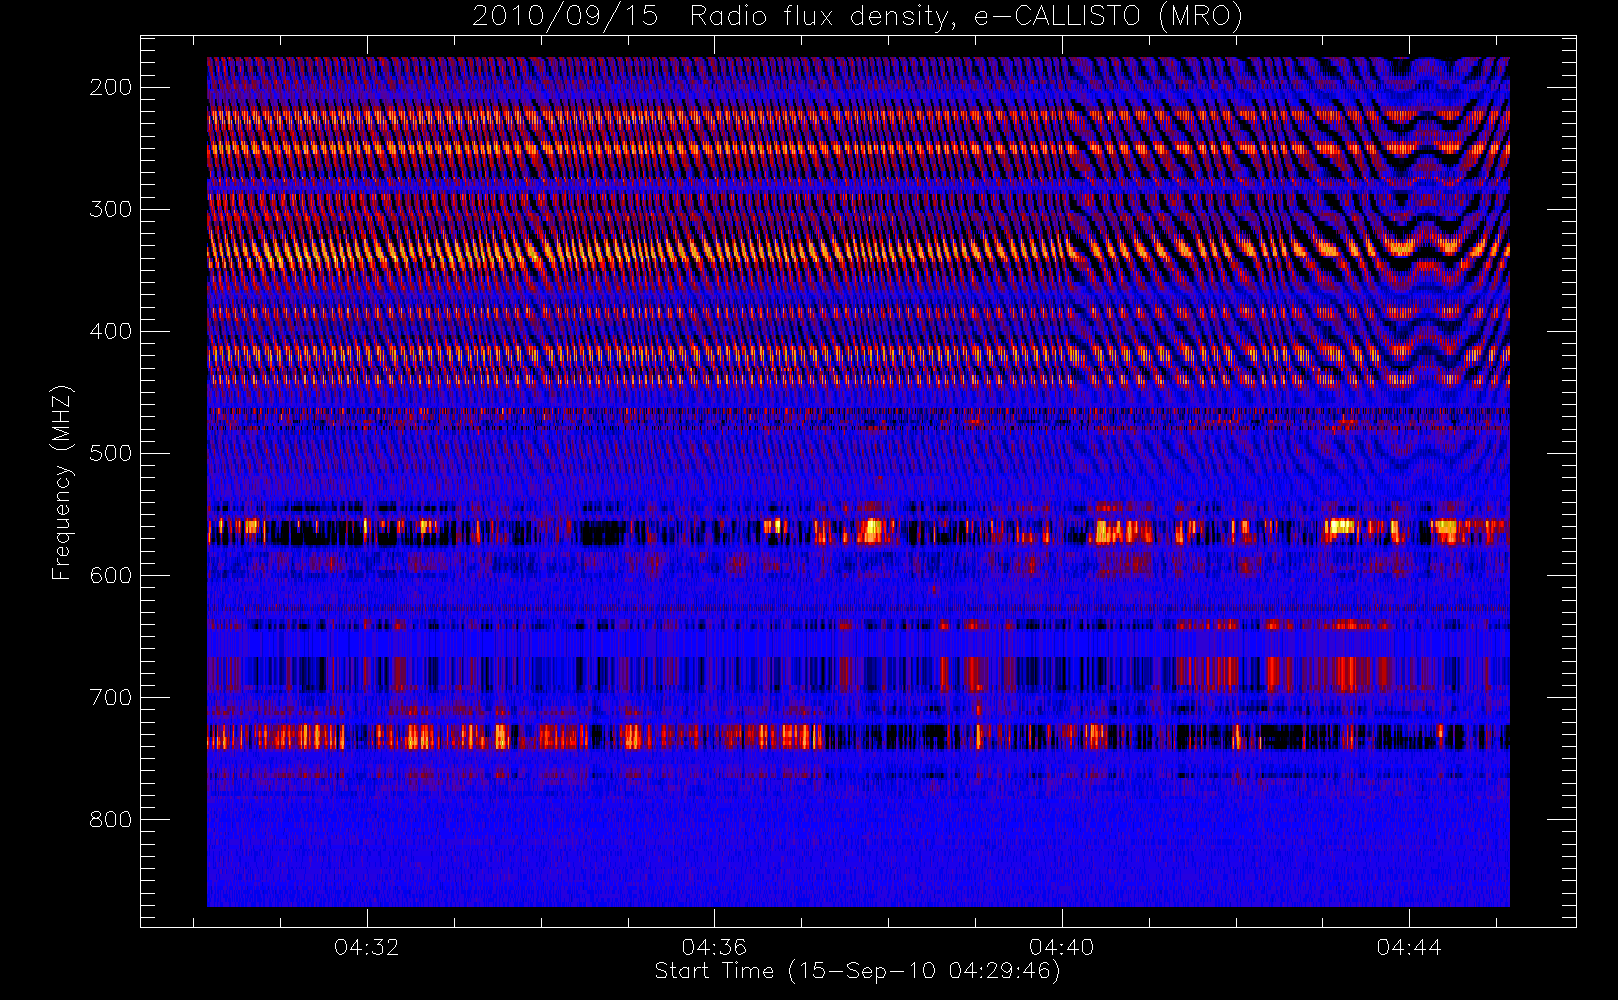
Task: Select the 04:44 time tick label
Action: coord(1409,947)
